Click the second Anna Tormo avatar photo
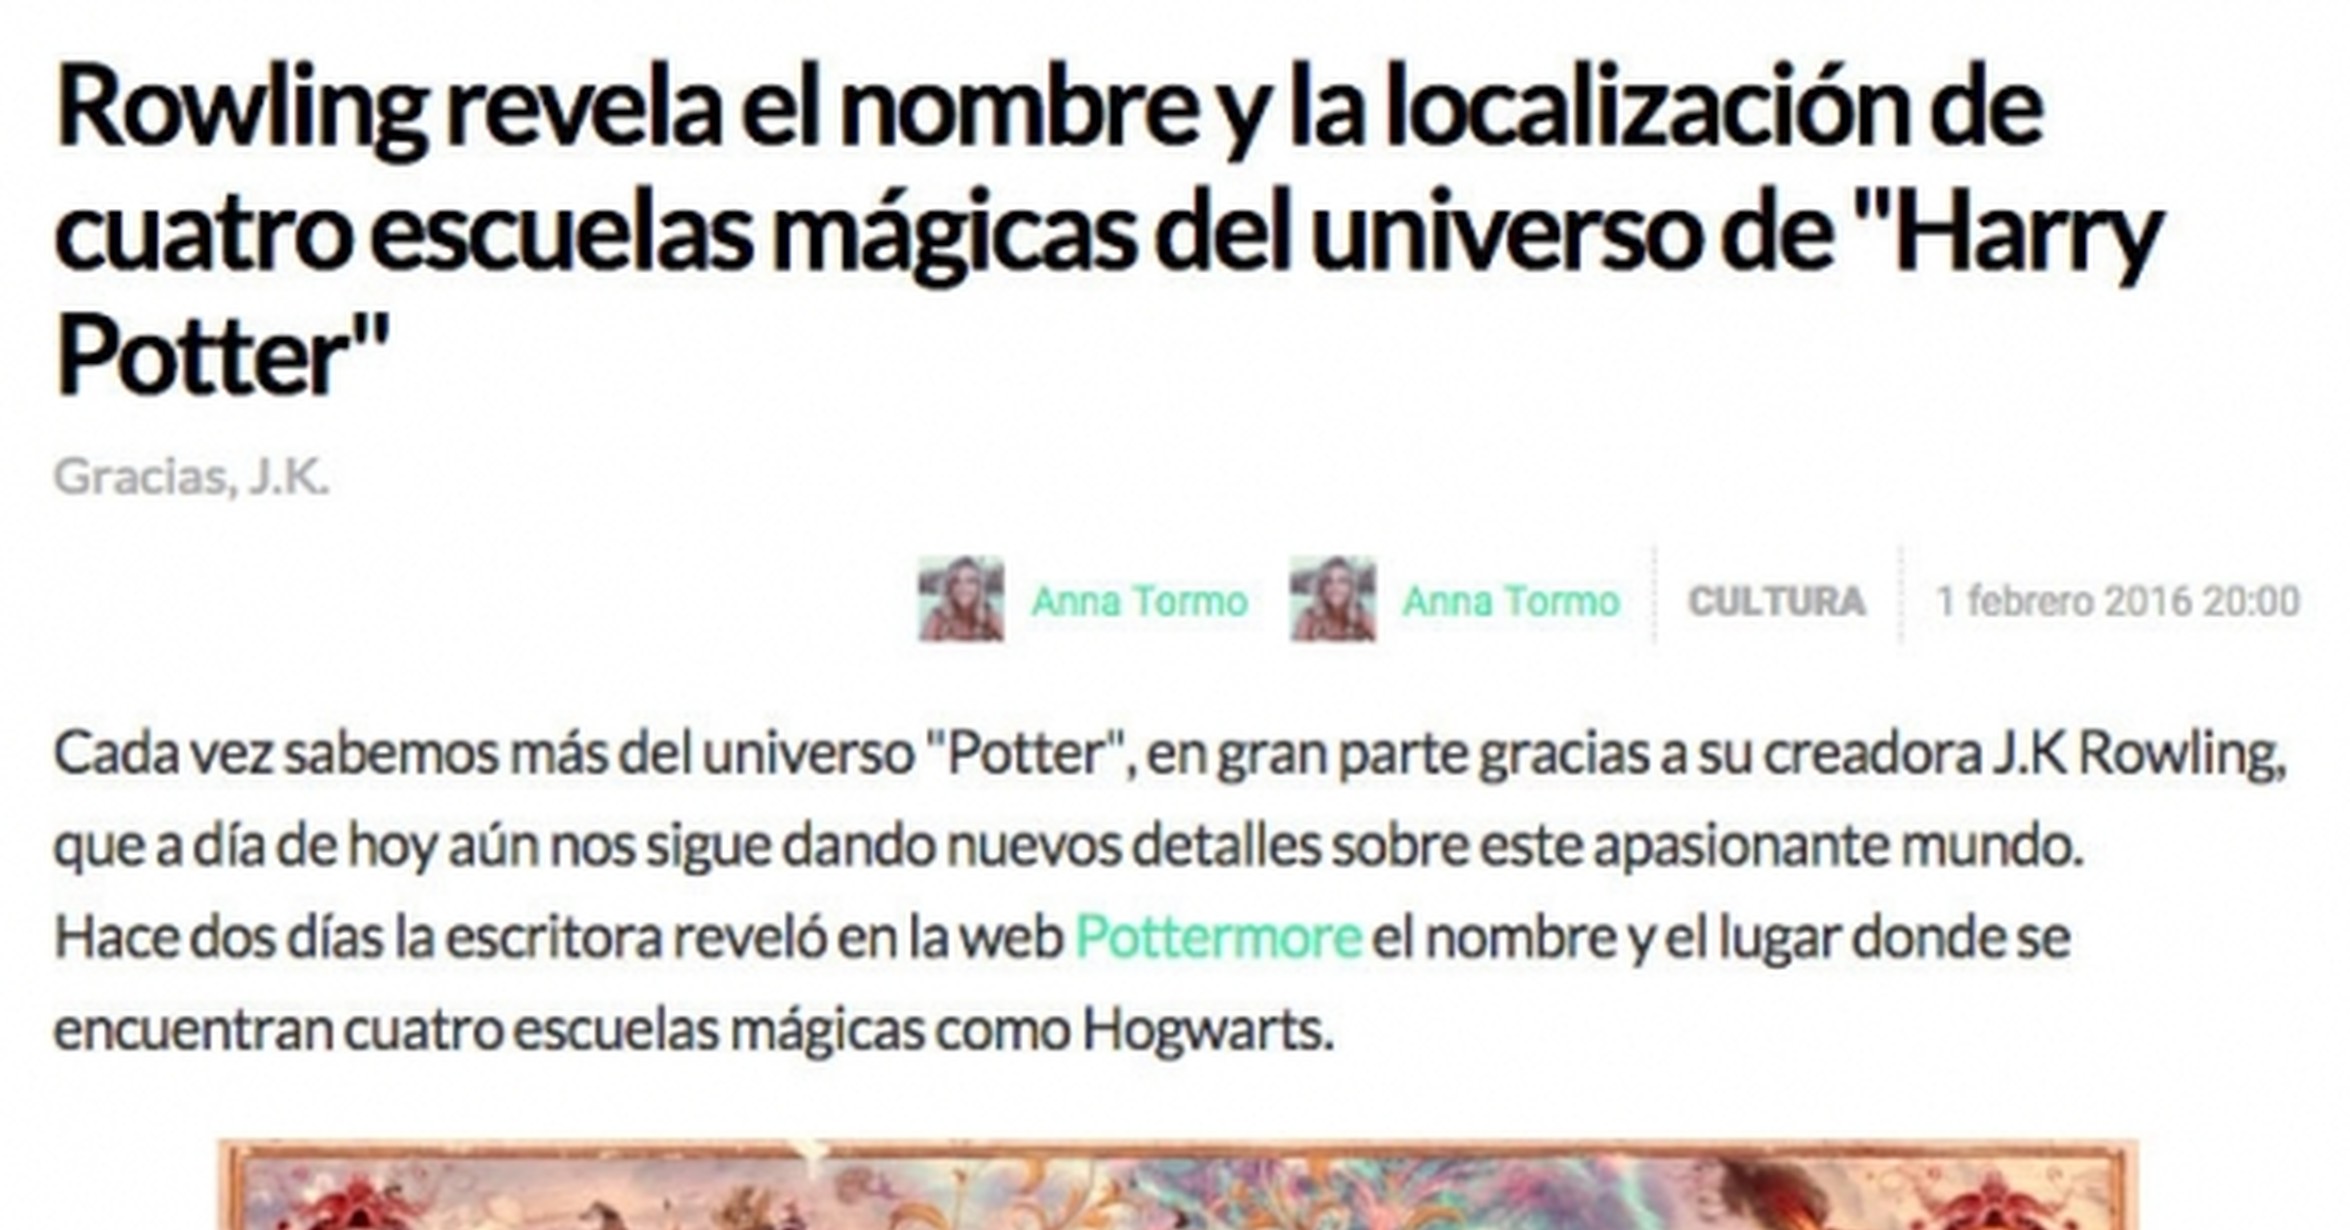Image resolution: width=2350 pixels, height=1230 pixels. (1333, 599)
